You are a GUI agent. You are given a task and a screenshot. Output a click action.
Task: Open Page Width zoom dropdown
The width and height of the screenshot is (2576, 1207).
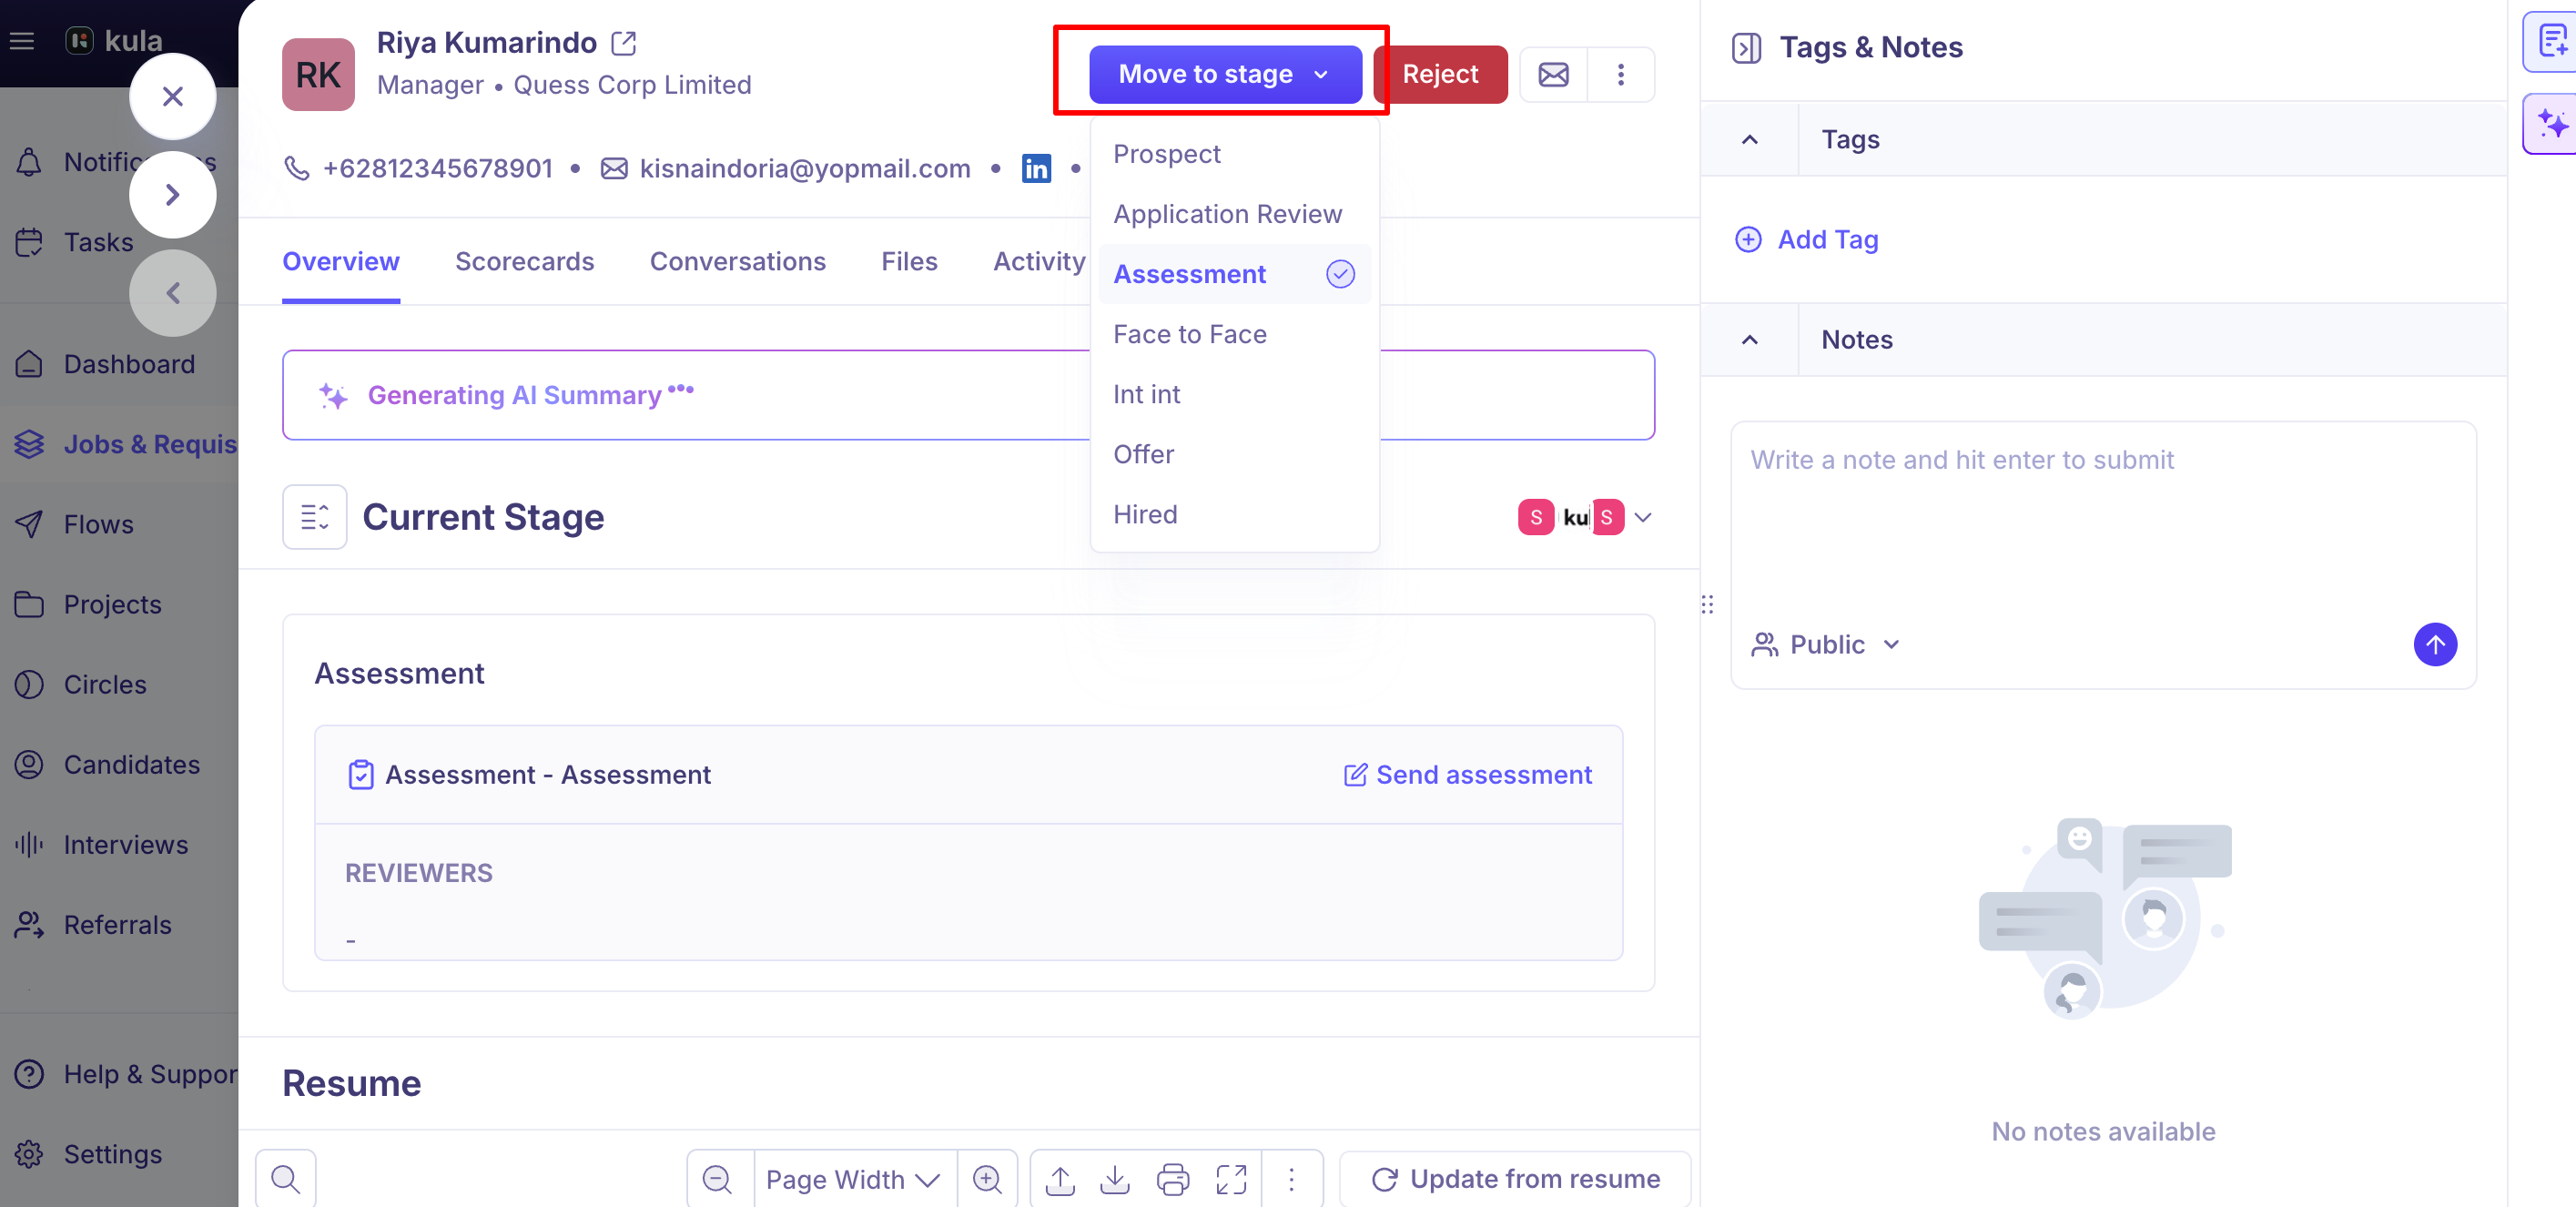(x=853, y=1179)
